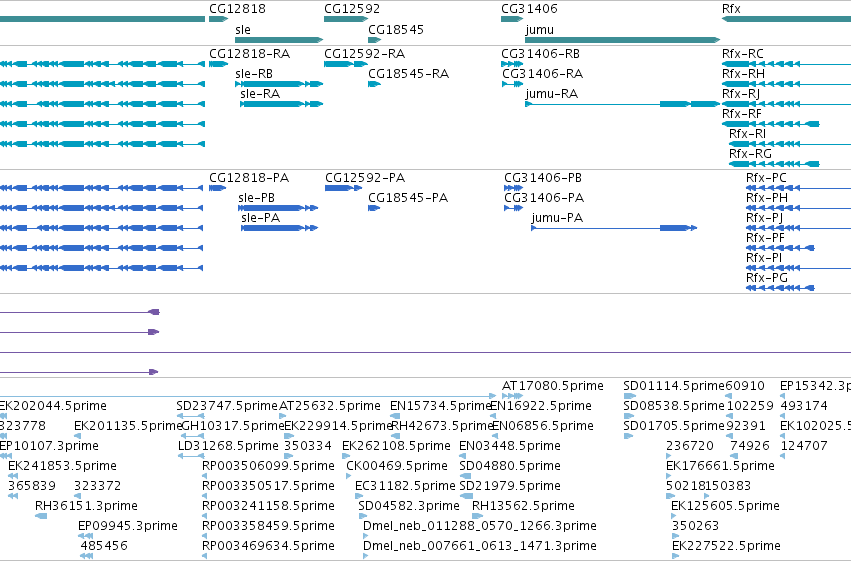Viewport: 851px width, 561px height.
Task: Select the CG12592 gene label
Action: coord(352,9)
